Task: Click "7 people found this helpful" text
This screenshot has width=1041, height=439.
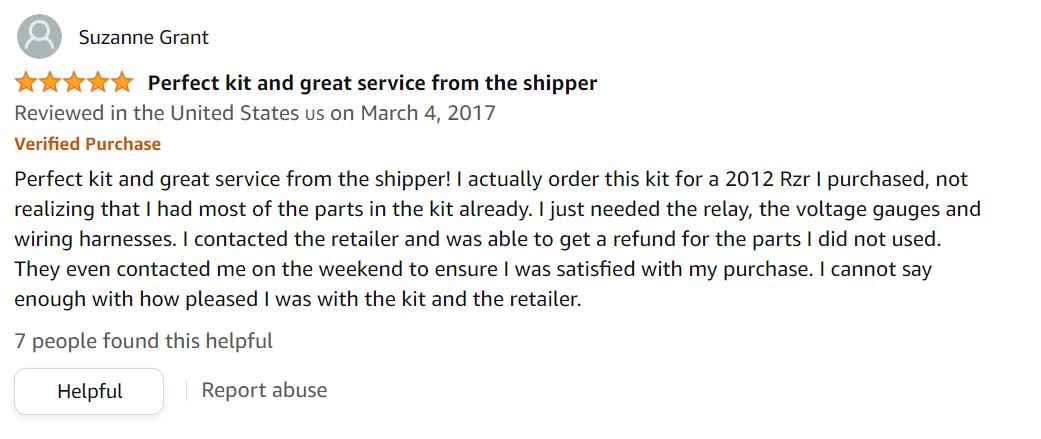Action: (x=144, y=341)
